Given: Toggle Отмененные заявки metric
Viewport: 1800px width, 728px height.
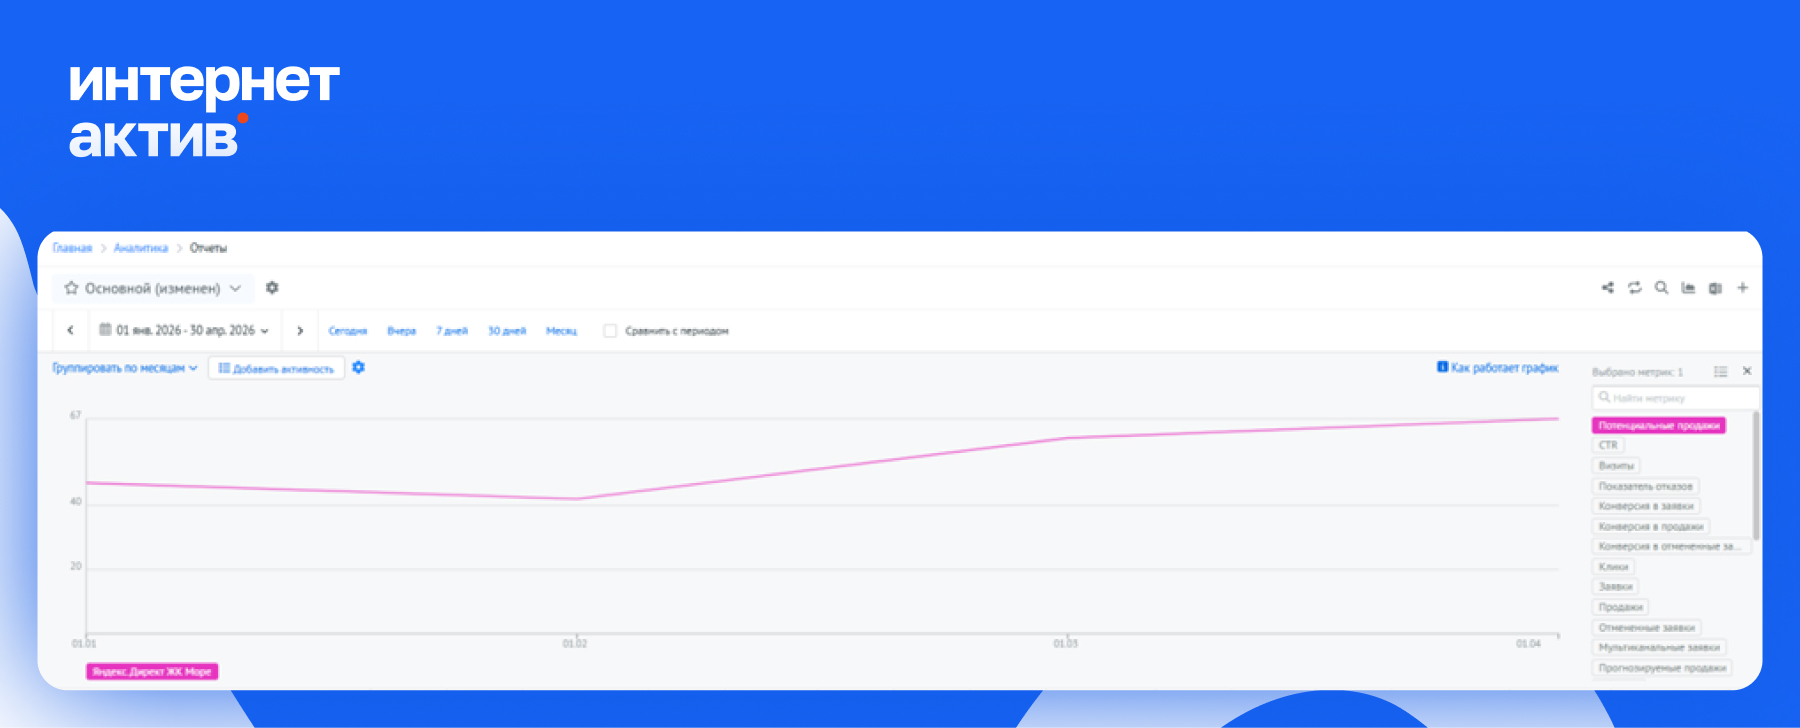Looking at the screenshot, I should tap(1647, 628).
